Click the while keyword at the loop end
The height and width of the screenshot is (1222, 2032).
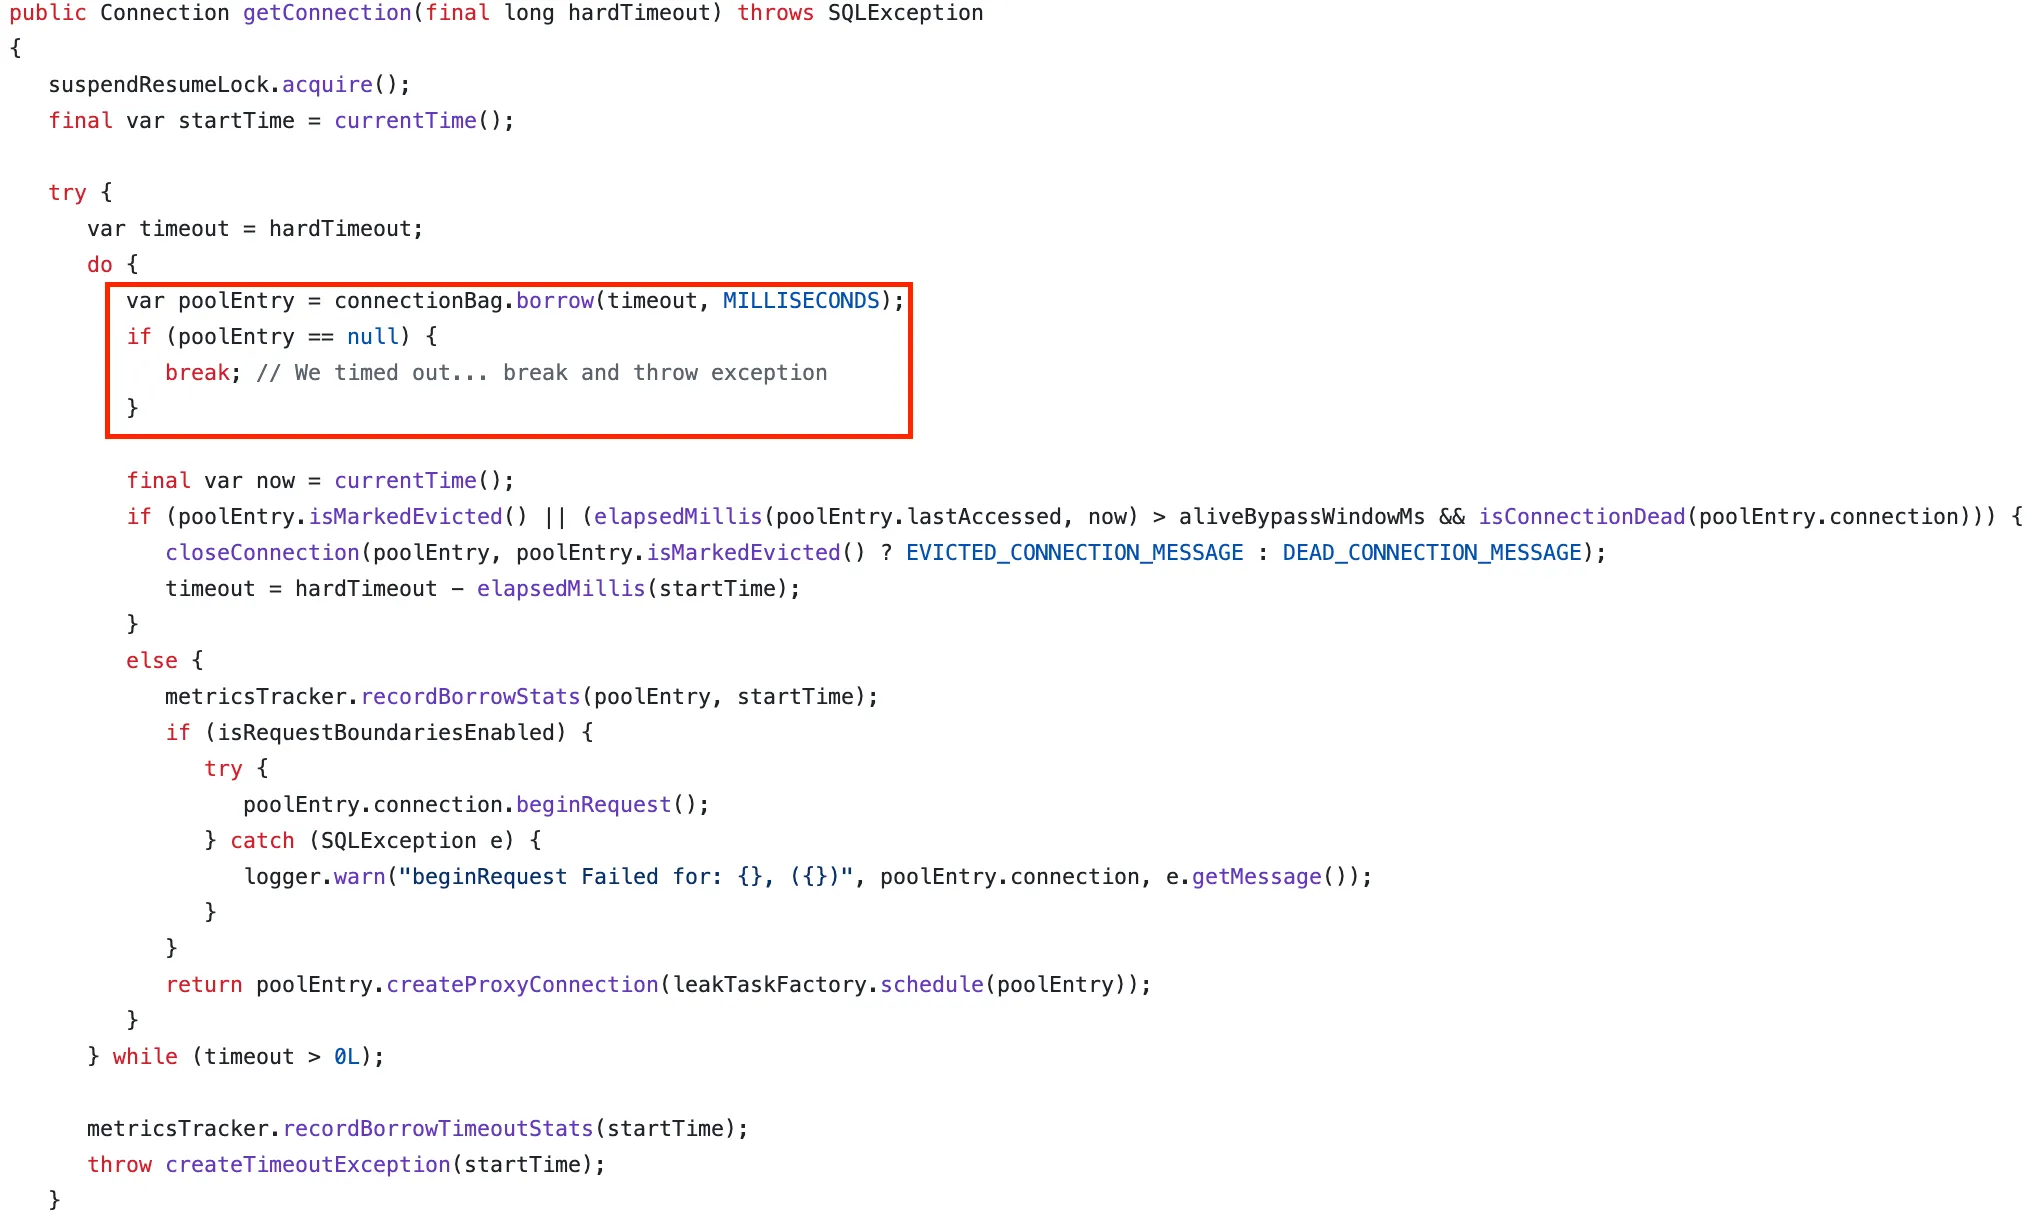pos(145,1057)
